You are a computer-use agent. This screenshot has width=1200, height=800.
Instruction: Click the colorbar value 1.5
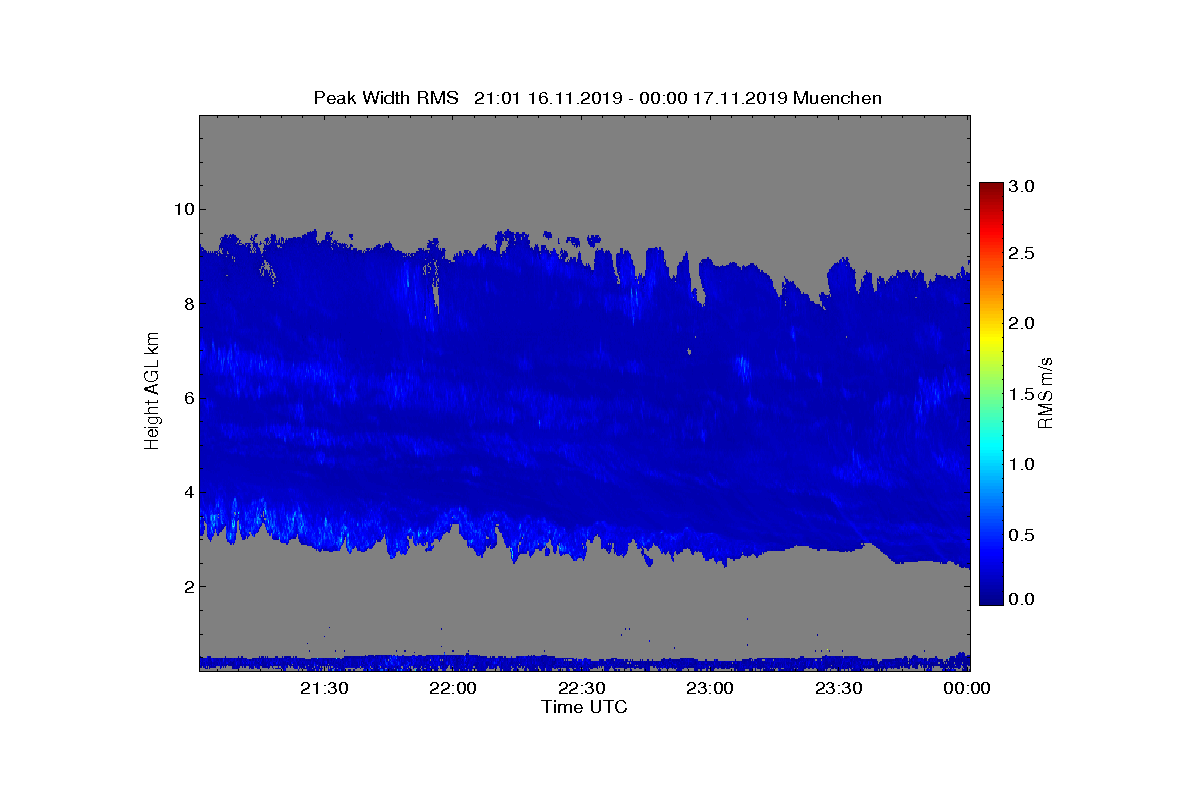1022,395
